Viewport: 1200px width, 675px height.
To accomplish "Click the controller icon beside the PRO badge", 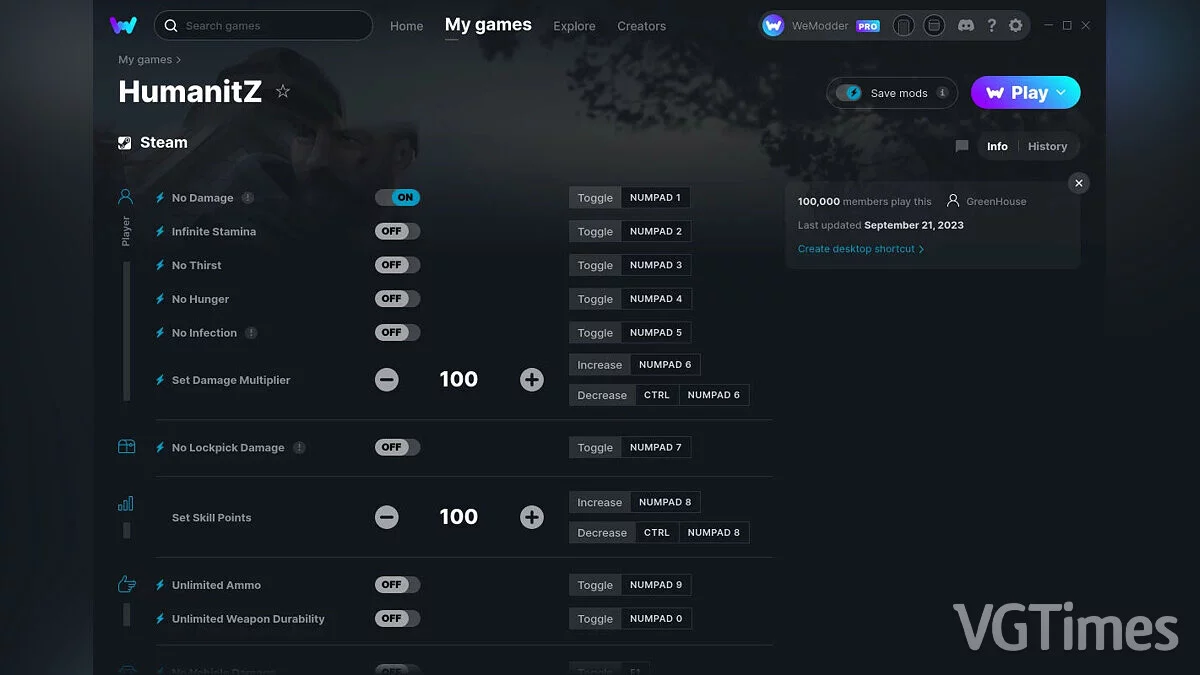I will 903,25.
